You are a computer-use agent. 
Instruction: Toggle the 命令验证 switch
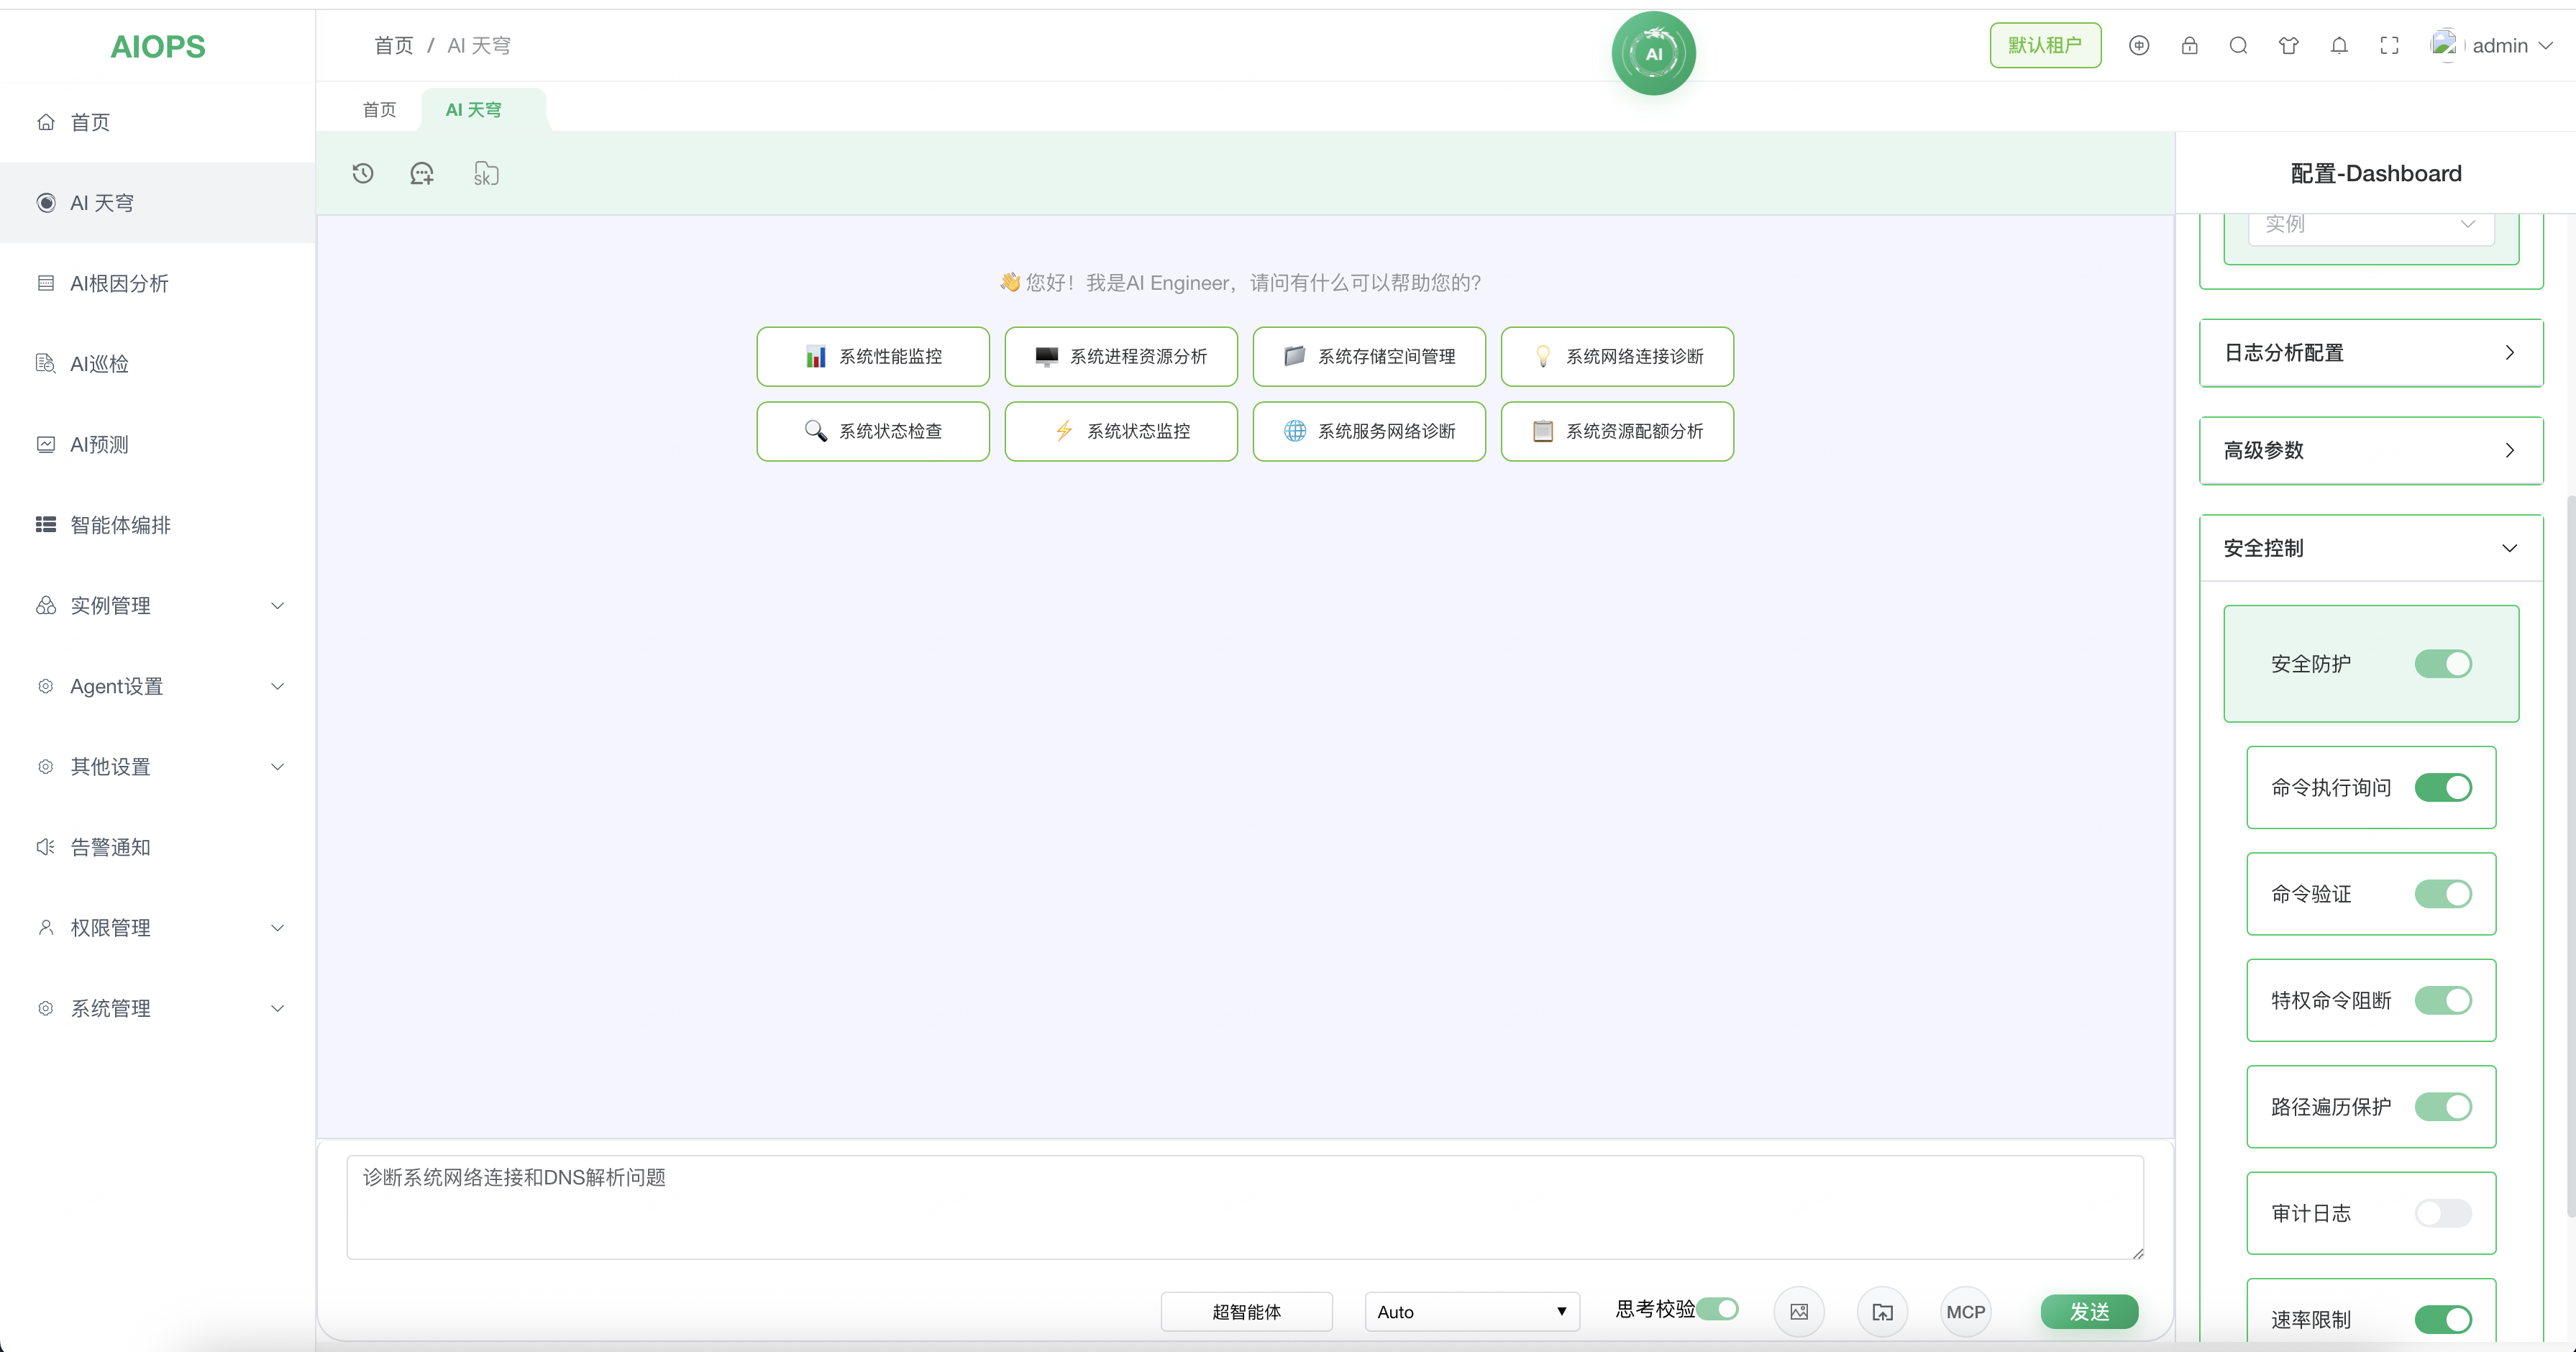coord(2443,894)
